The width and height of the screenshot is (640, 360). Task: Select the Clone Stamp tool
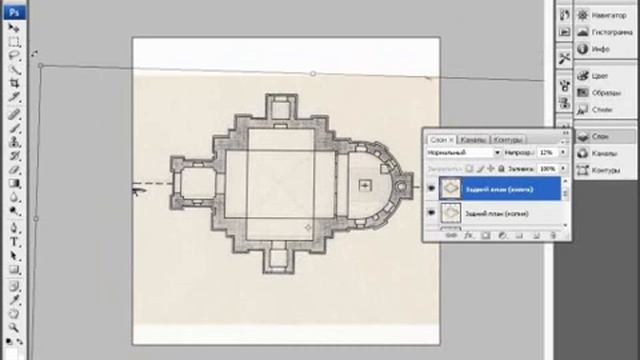pos(14,142)
